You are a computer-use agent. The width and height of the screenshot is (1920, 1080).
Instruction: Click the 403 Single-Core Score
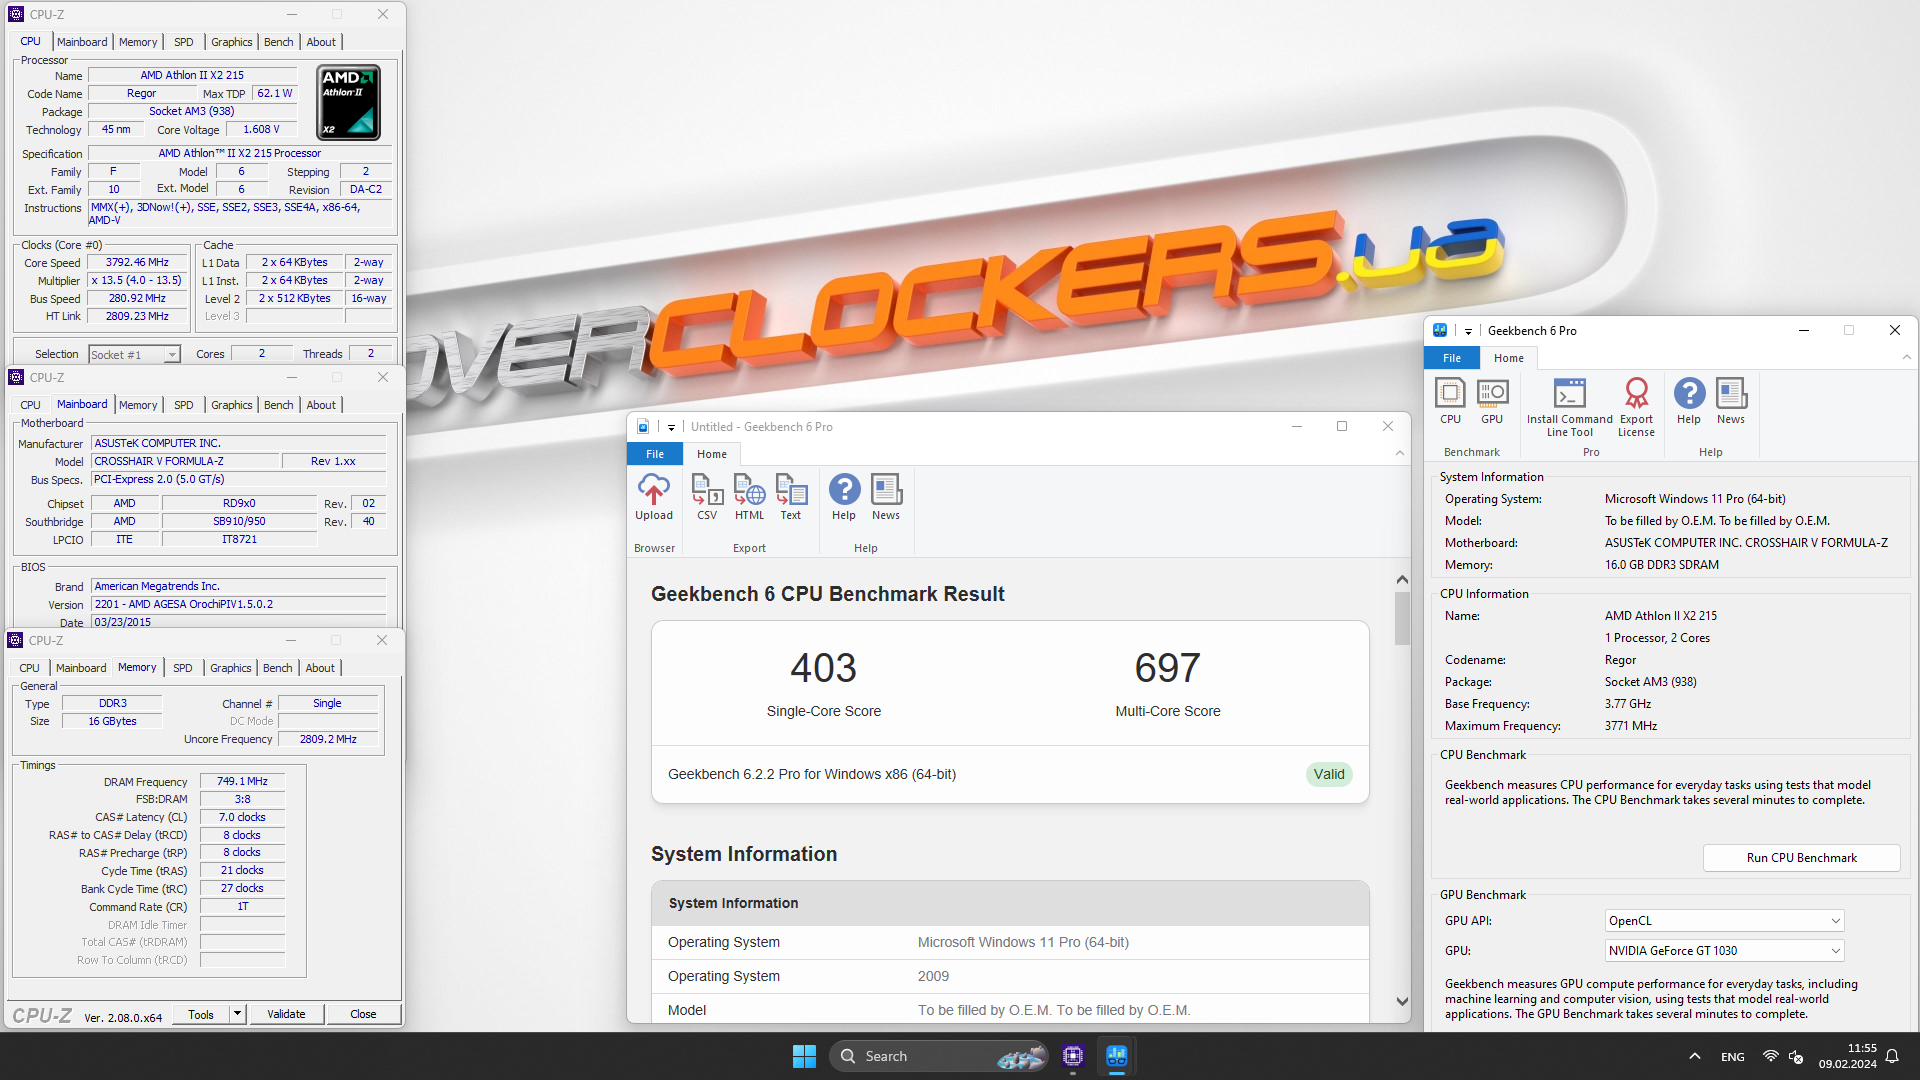pyautogui.click(x=823, y=668)
